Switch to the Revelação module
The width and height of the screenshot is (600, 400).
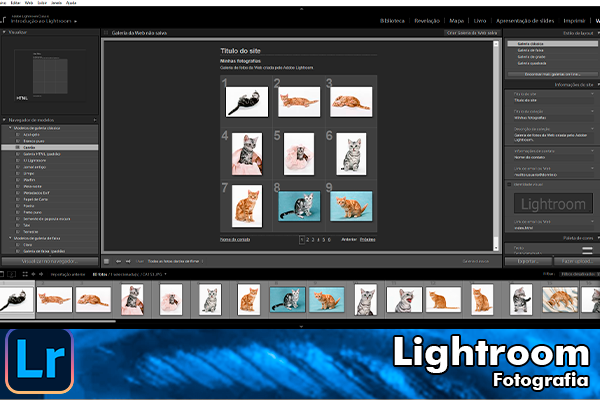pyautogui.click(x=427, y=21)
